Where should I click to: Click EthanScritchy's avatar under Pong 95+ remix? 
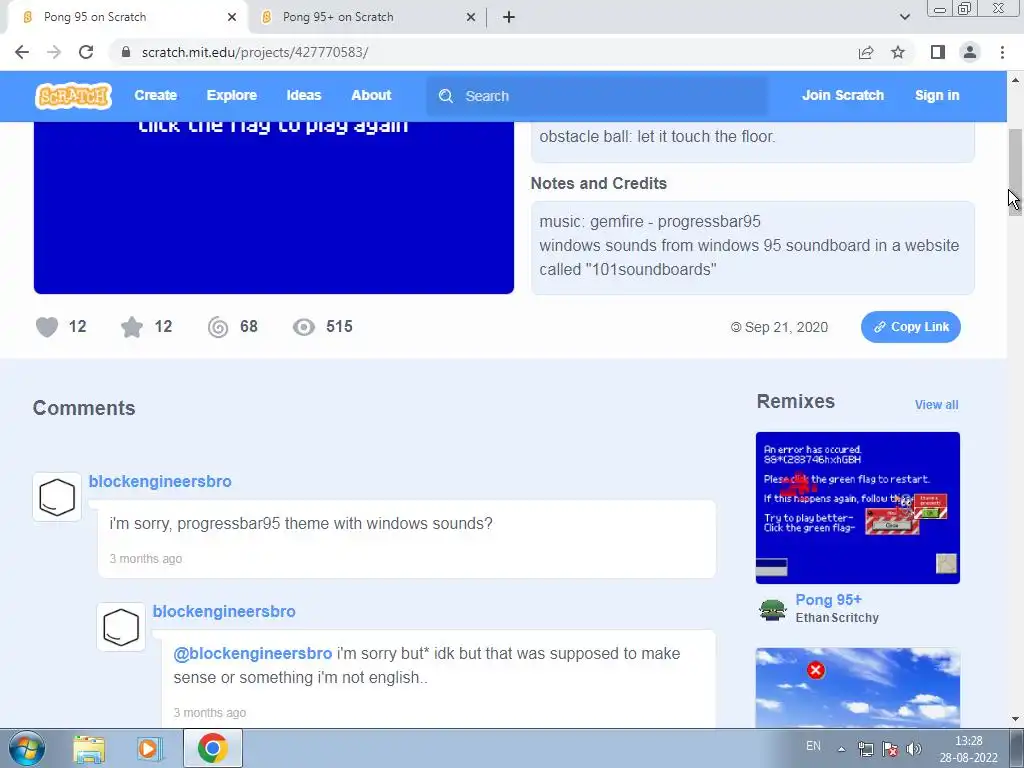tap(773, 610)
